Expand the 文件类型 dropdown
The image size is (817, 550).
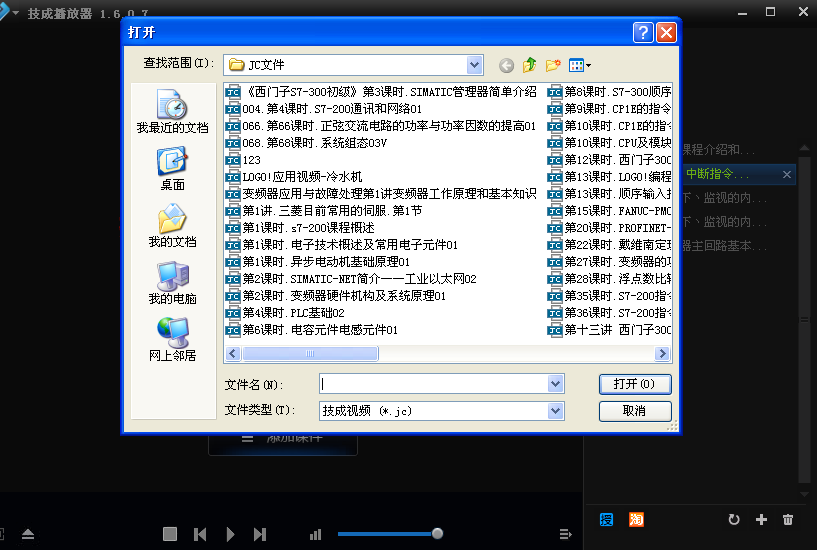(x=556, y=411)
